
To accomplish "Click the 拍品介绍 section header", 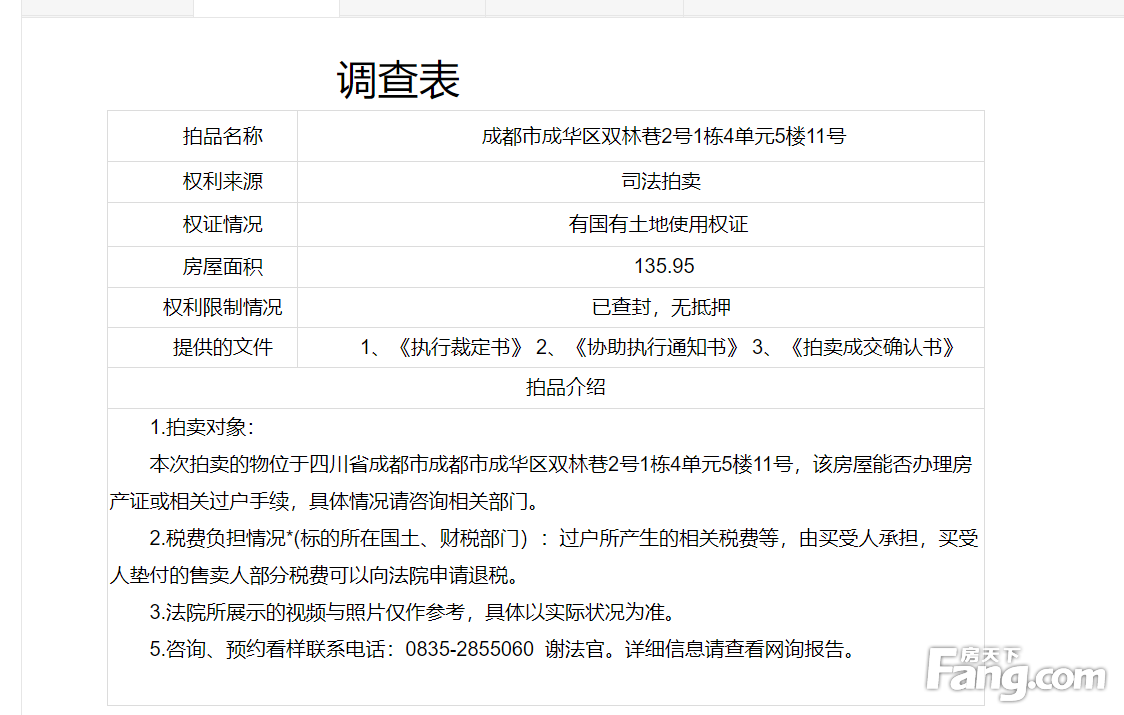I will pyautogui.click(x=565, y=388).
